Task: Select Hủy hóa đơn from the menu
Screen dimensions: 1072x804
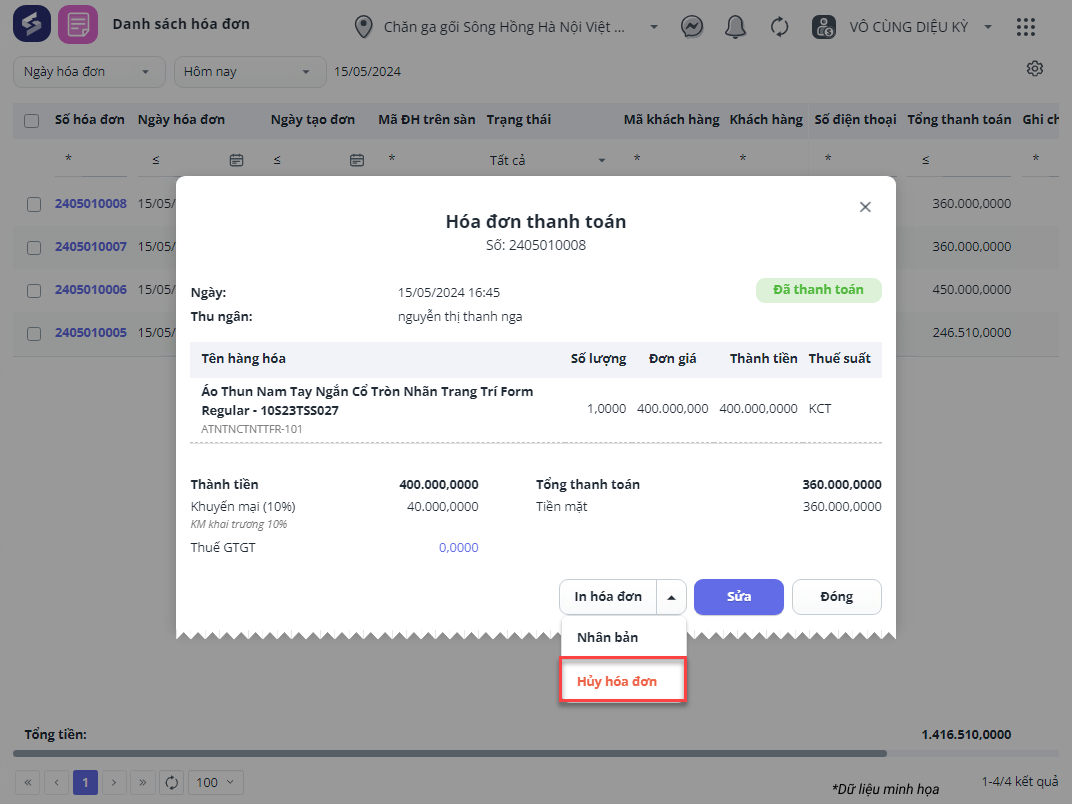Action: tap(623, 681)
